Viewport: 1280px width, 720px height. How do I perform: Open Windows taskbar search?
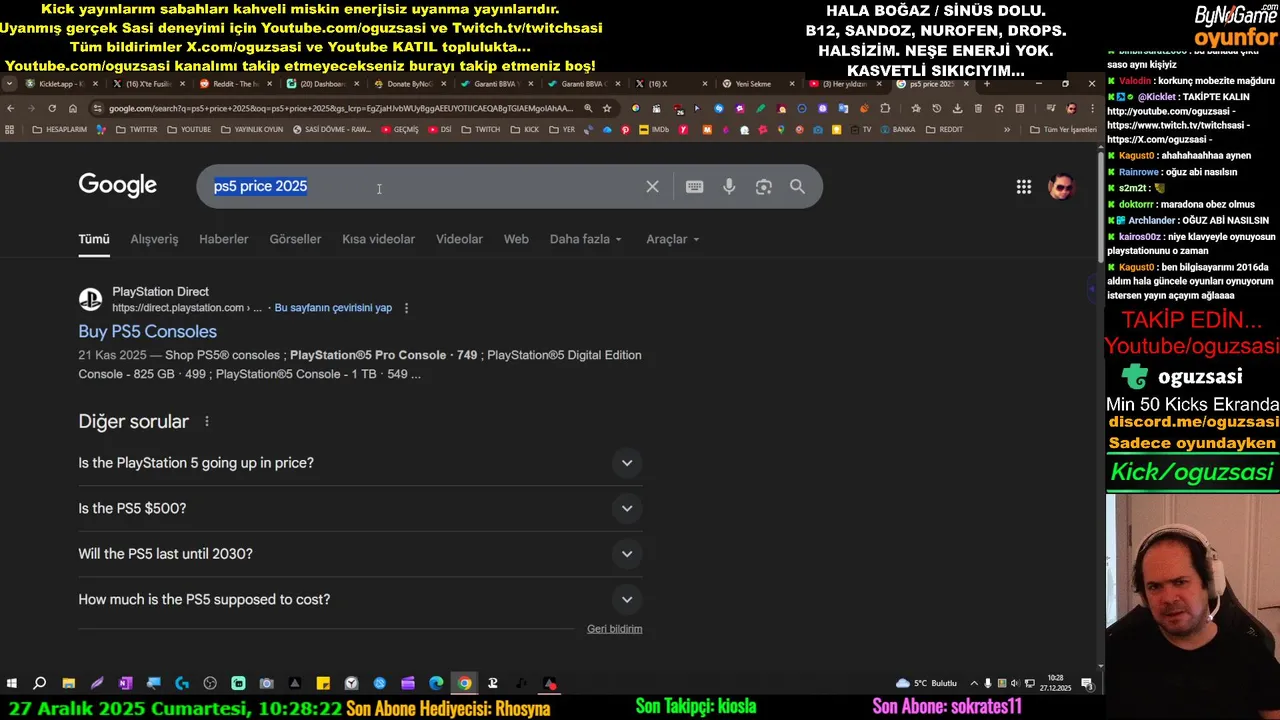(x=40, y=684)
